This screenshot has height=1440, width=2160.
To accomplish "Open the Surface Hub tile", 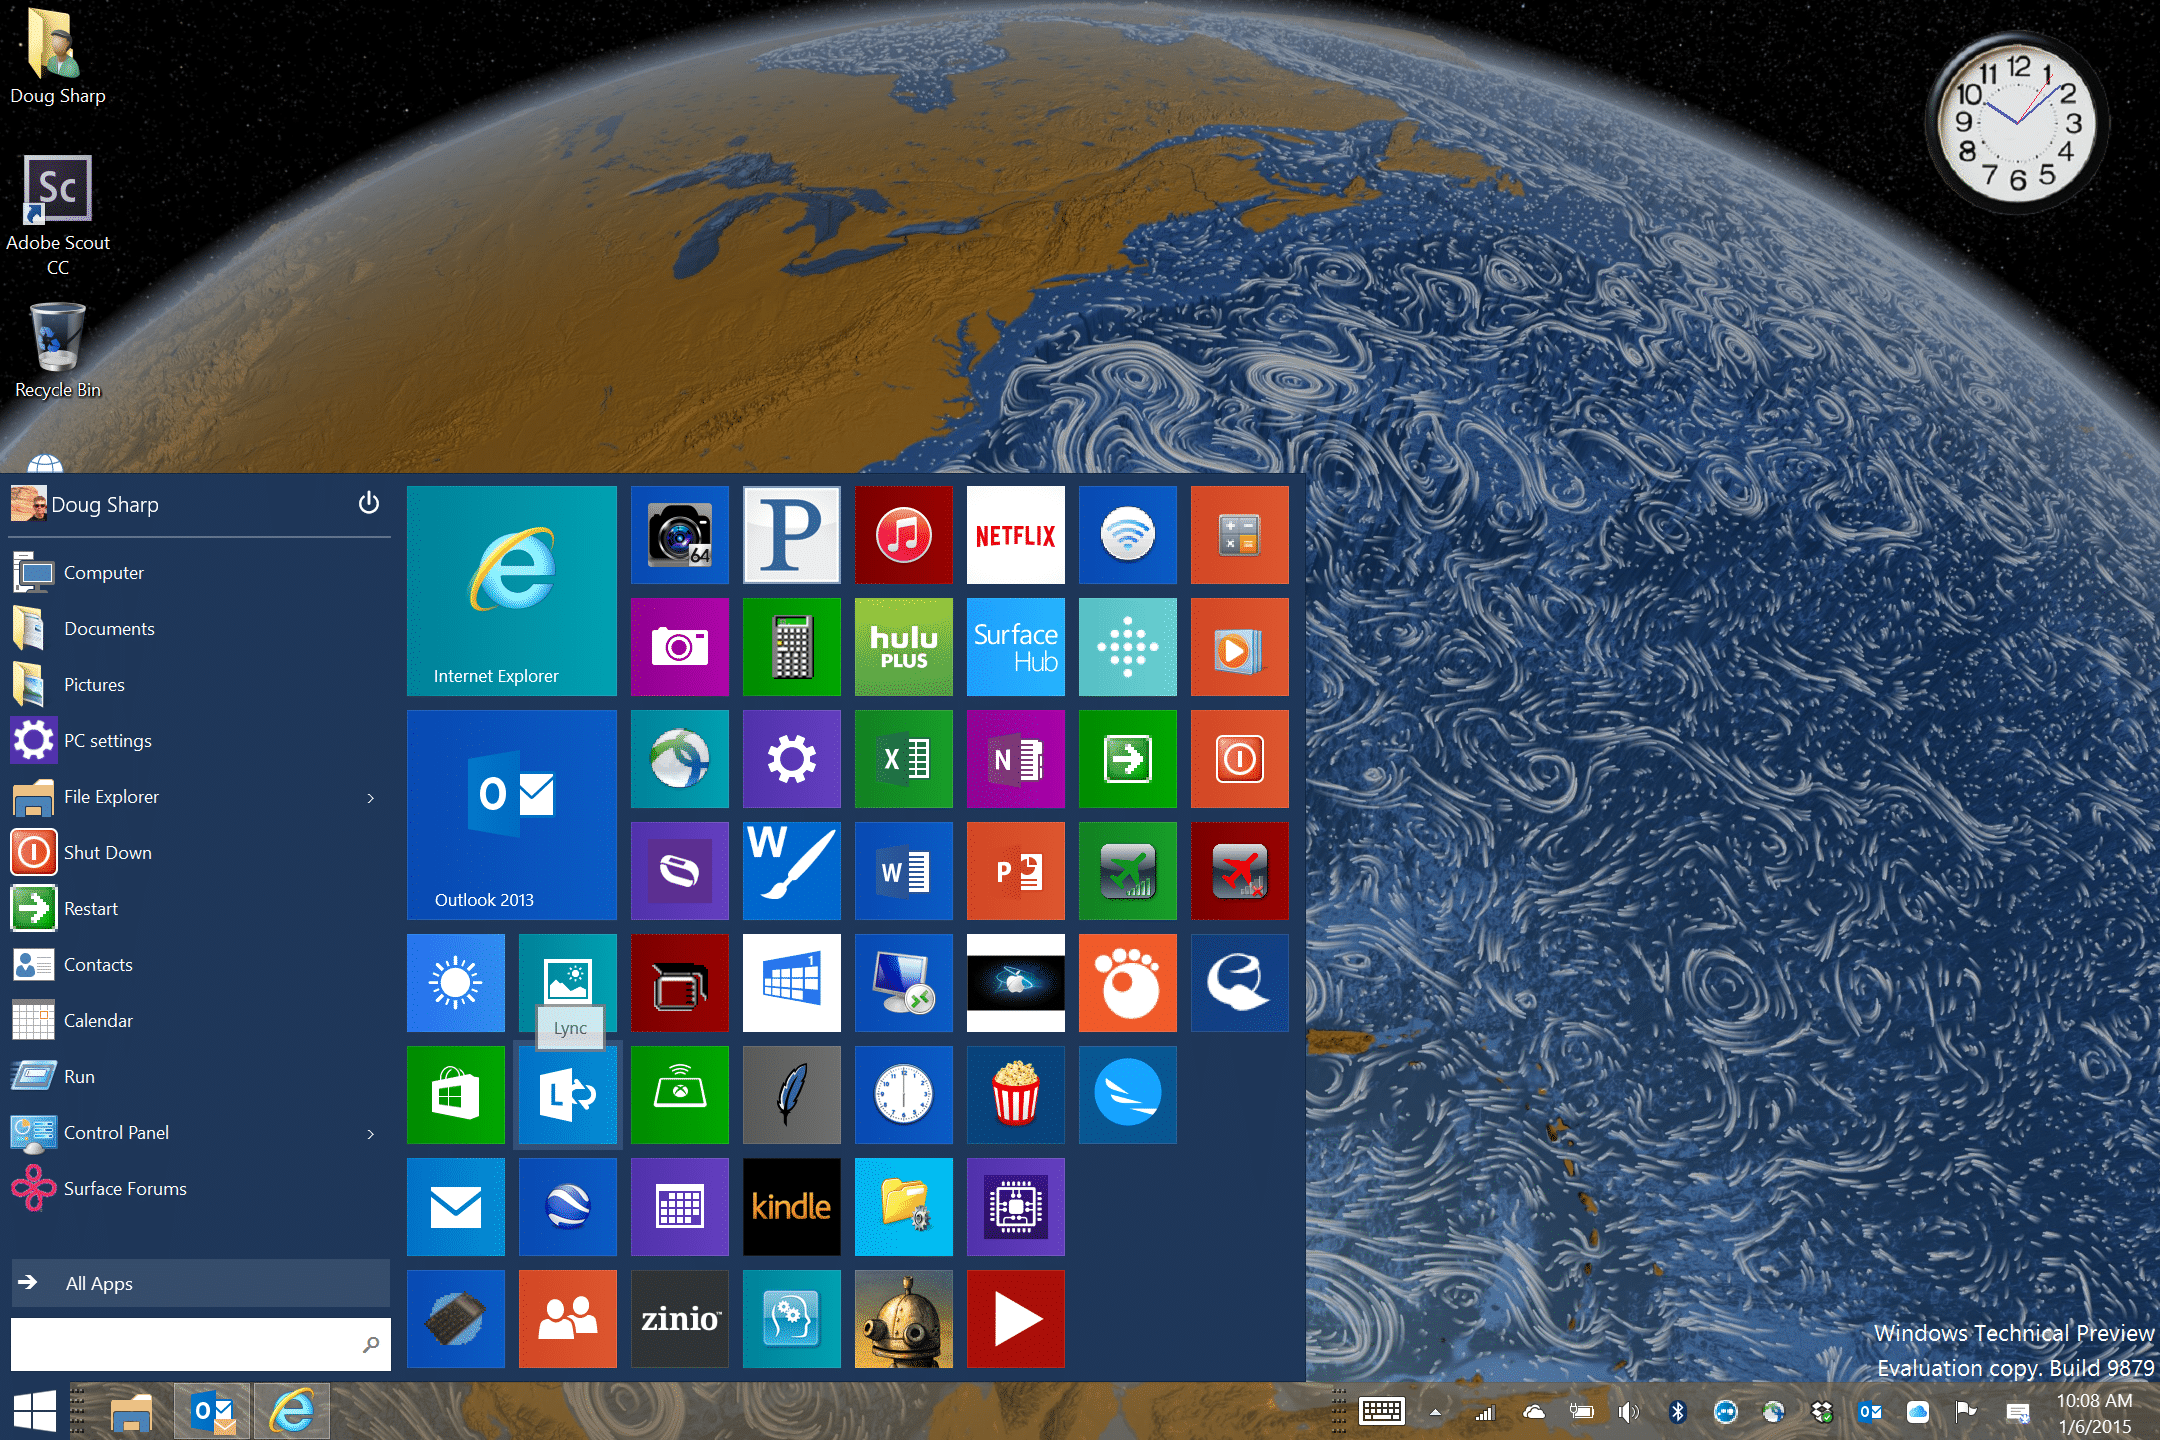I will tap(1016, 647).
